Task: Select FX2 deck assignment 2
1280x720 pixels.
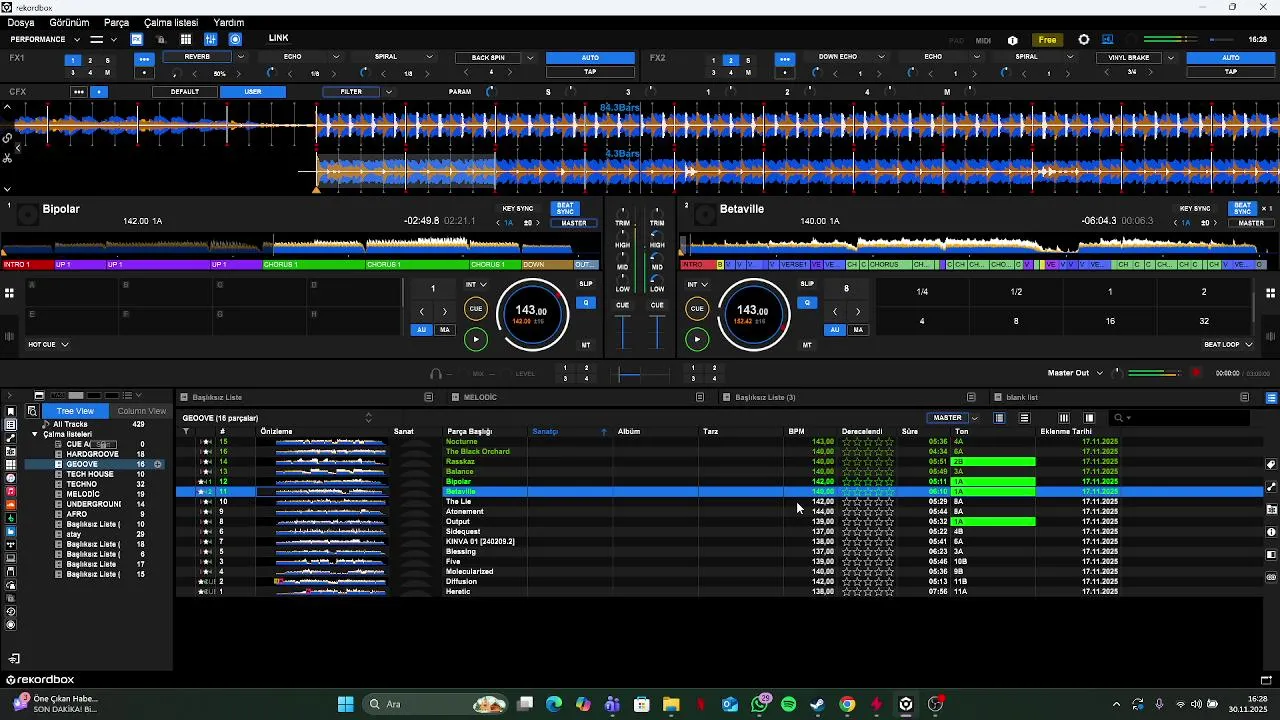Action: (730, 60)
